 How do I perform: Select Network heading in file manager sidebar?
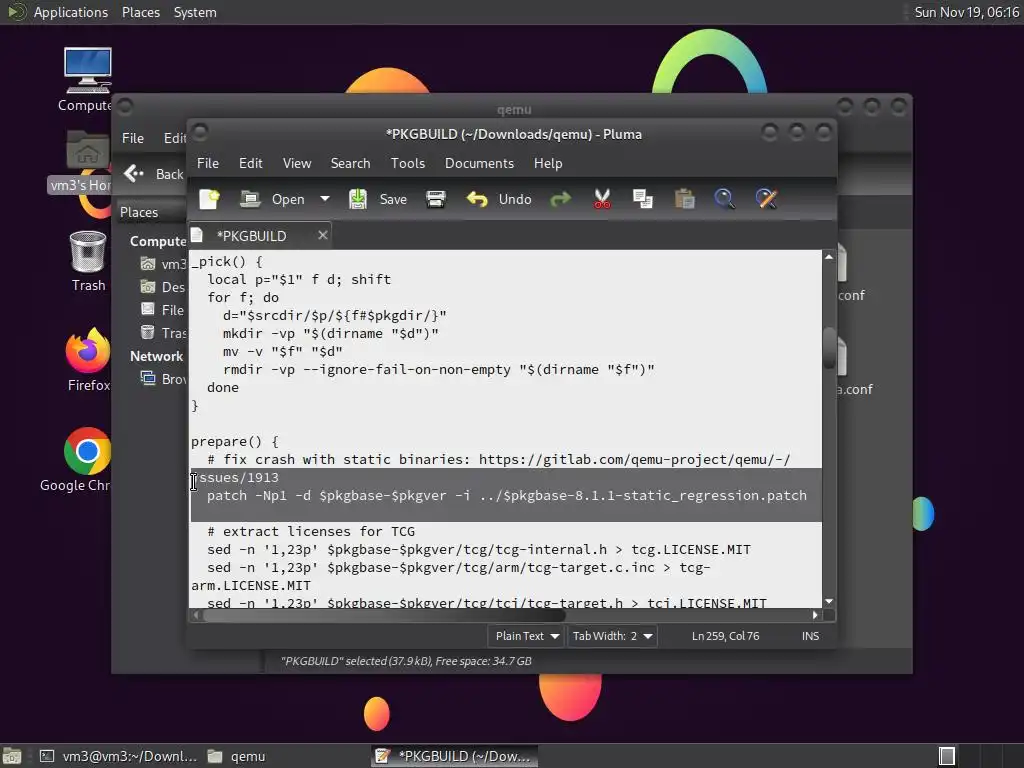coord(156,357)
